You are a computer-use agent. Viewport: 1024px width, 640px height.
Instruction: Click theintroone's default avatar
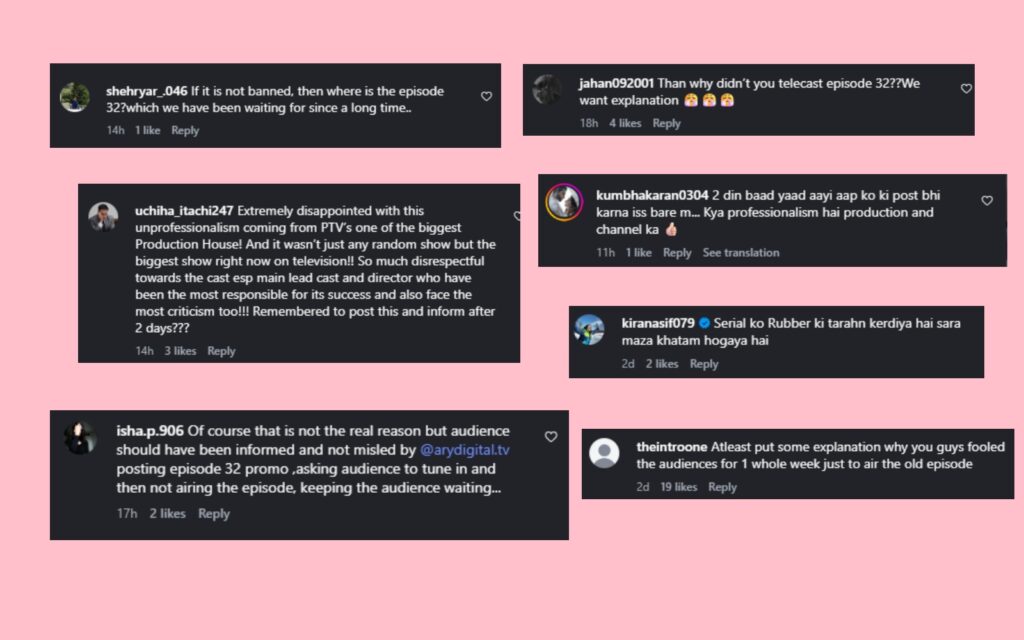tap(604, 453)
